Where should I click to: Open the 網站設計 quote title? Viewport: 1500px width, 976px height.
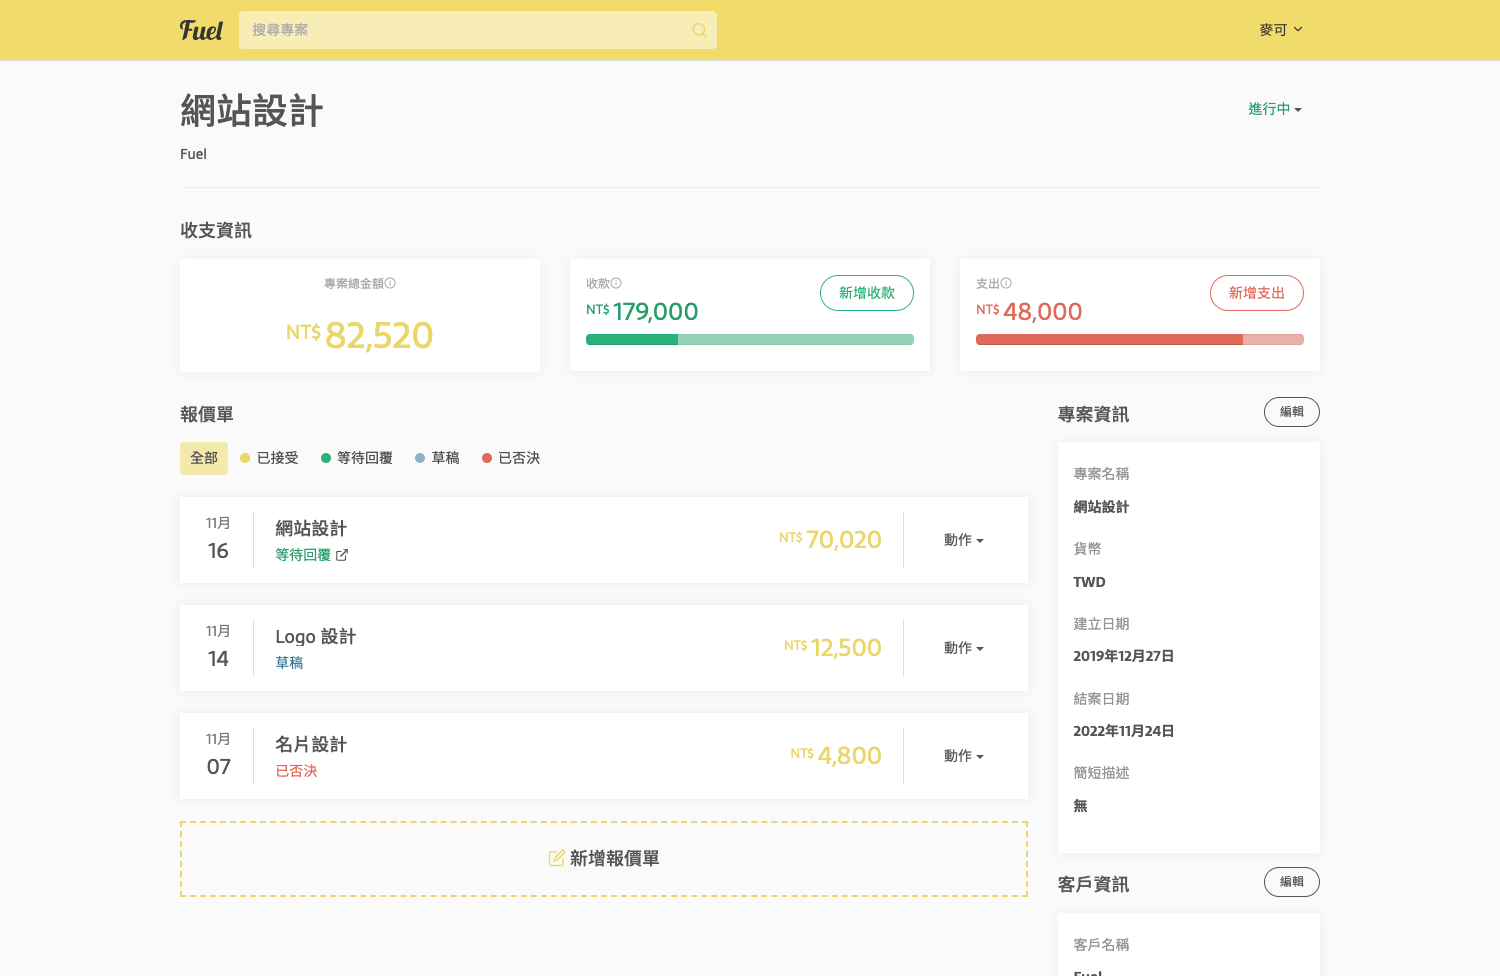pos(311,528)
